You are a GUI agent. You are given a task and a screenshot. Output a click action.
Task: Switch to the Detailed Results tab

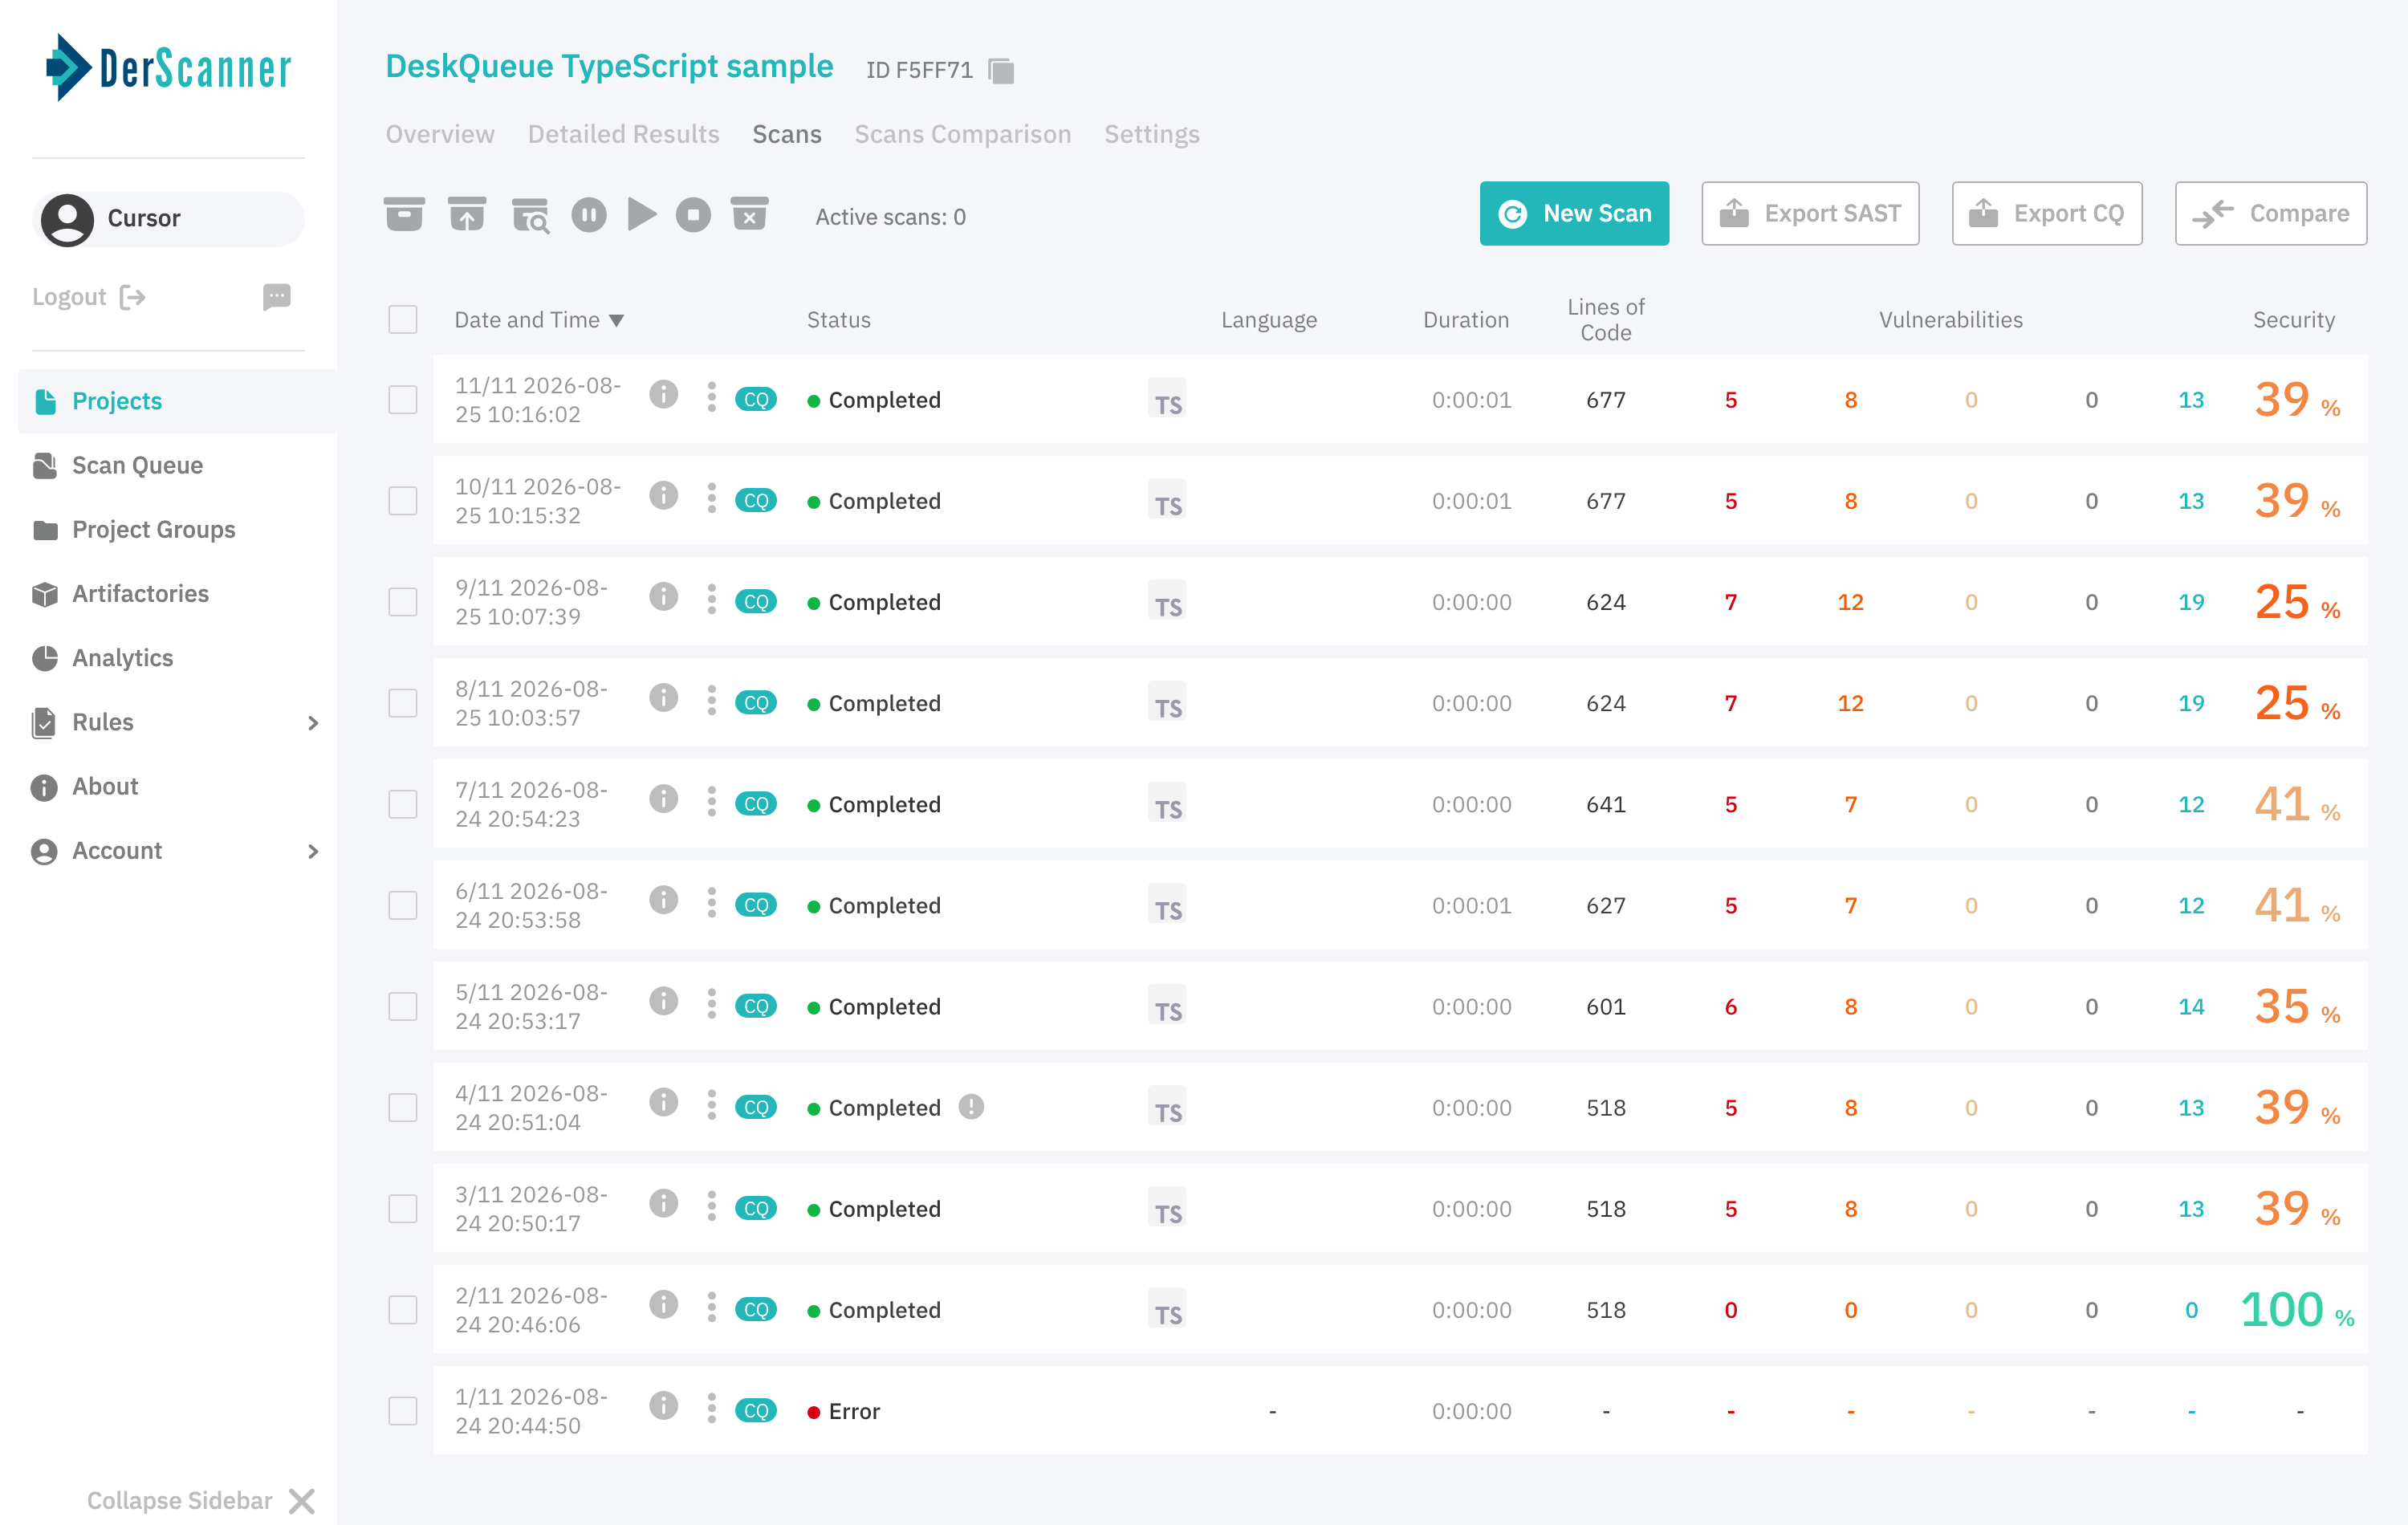(623, 134)
